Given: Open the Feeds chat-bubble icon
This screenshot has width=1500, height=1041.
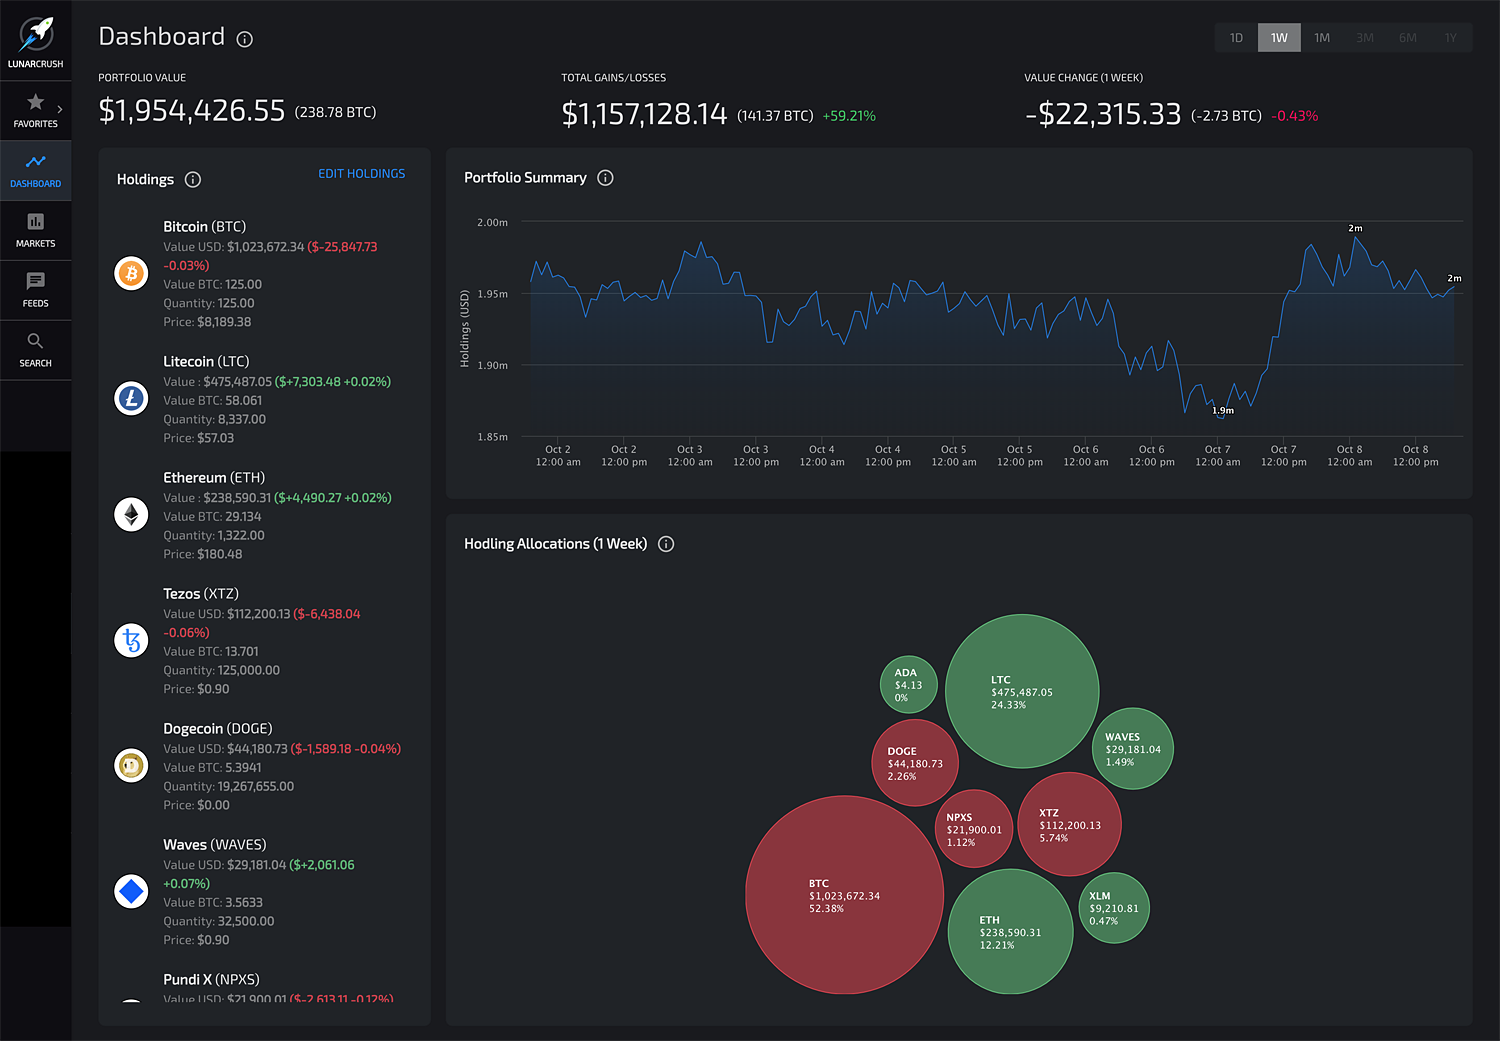Looking at the screenshot, I should tap(36, 281).
